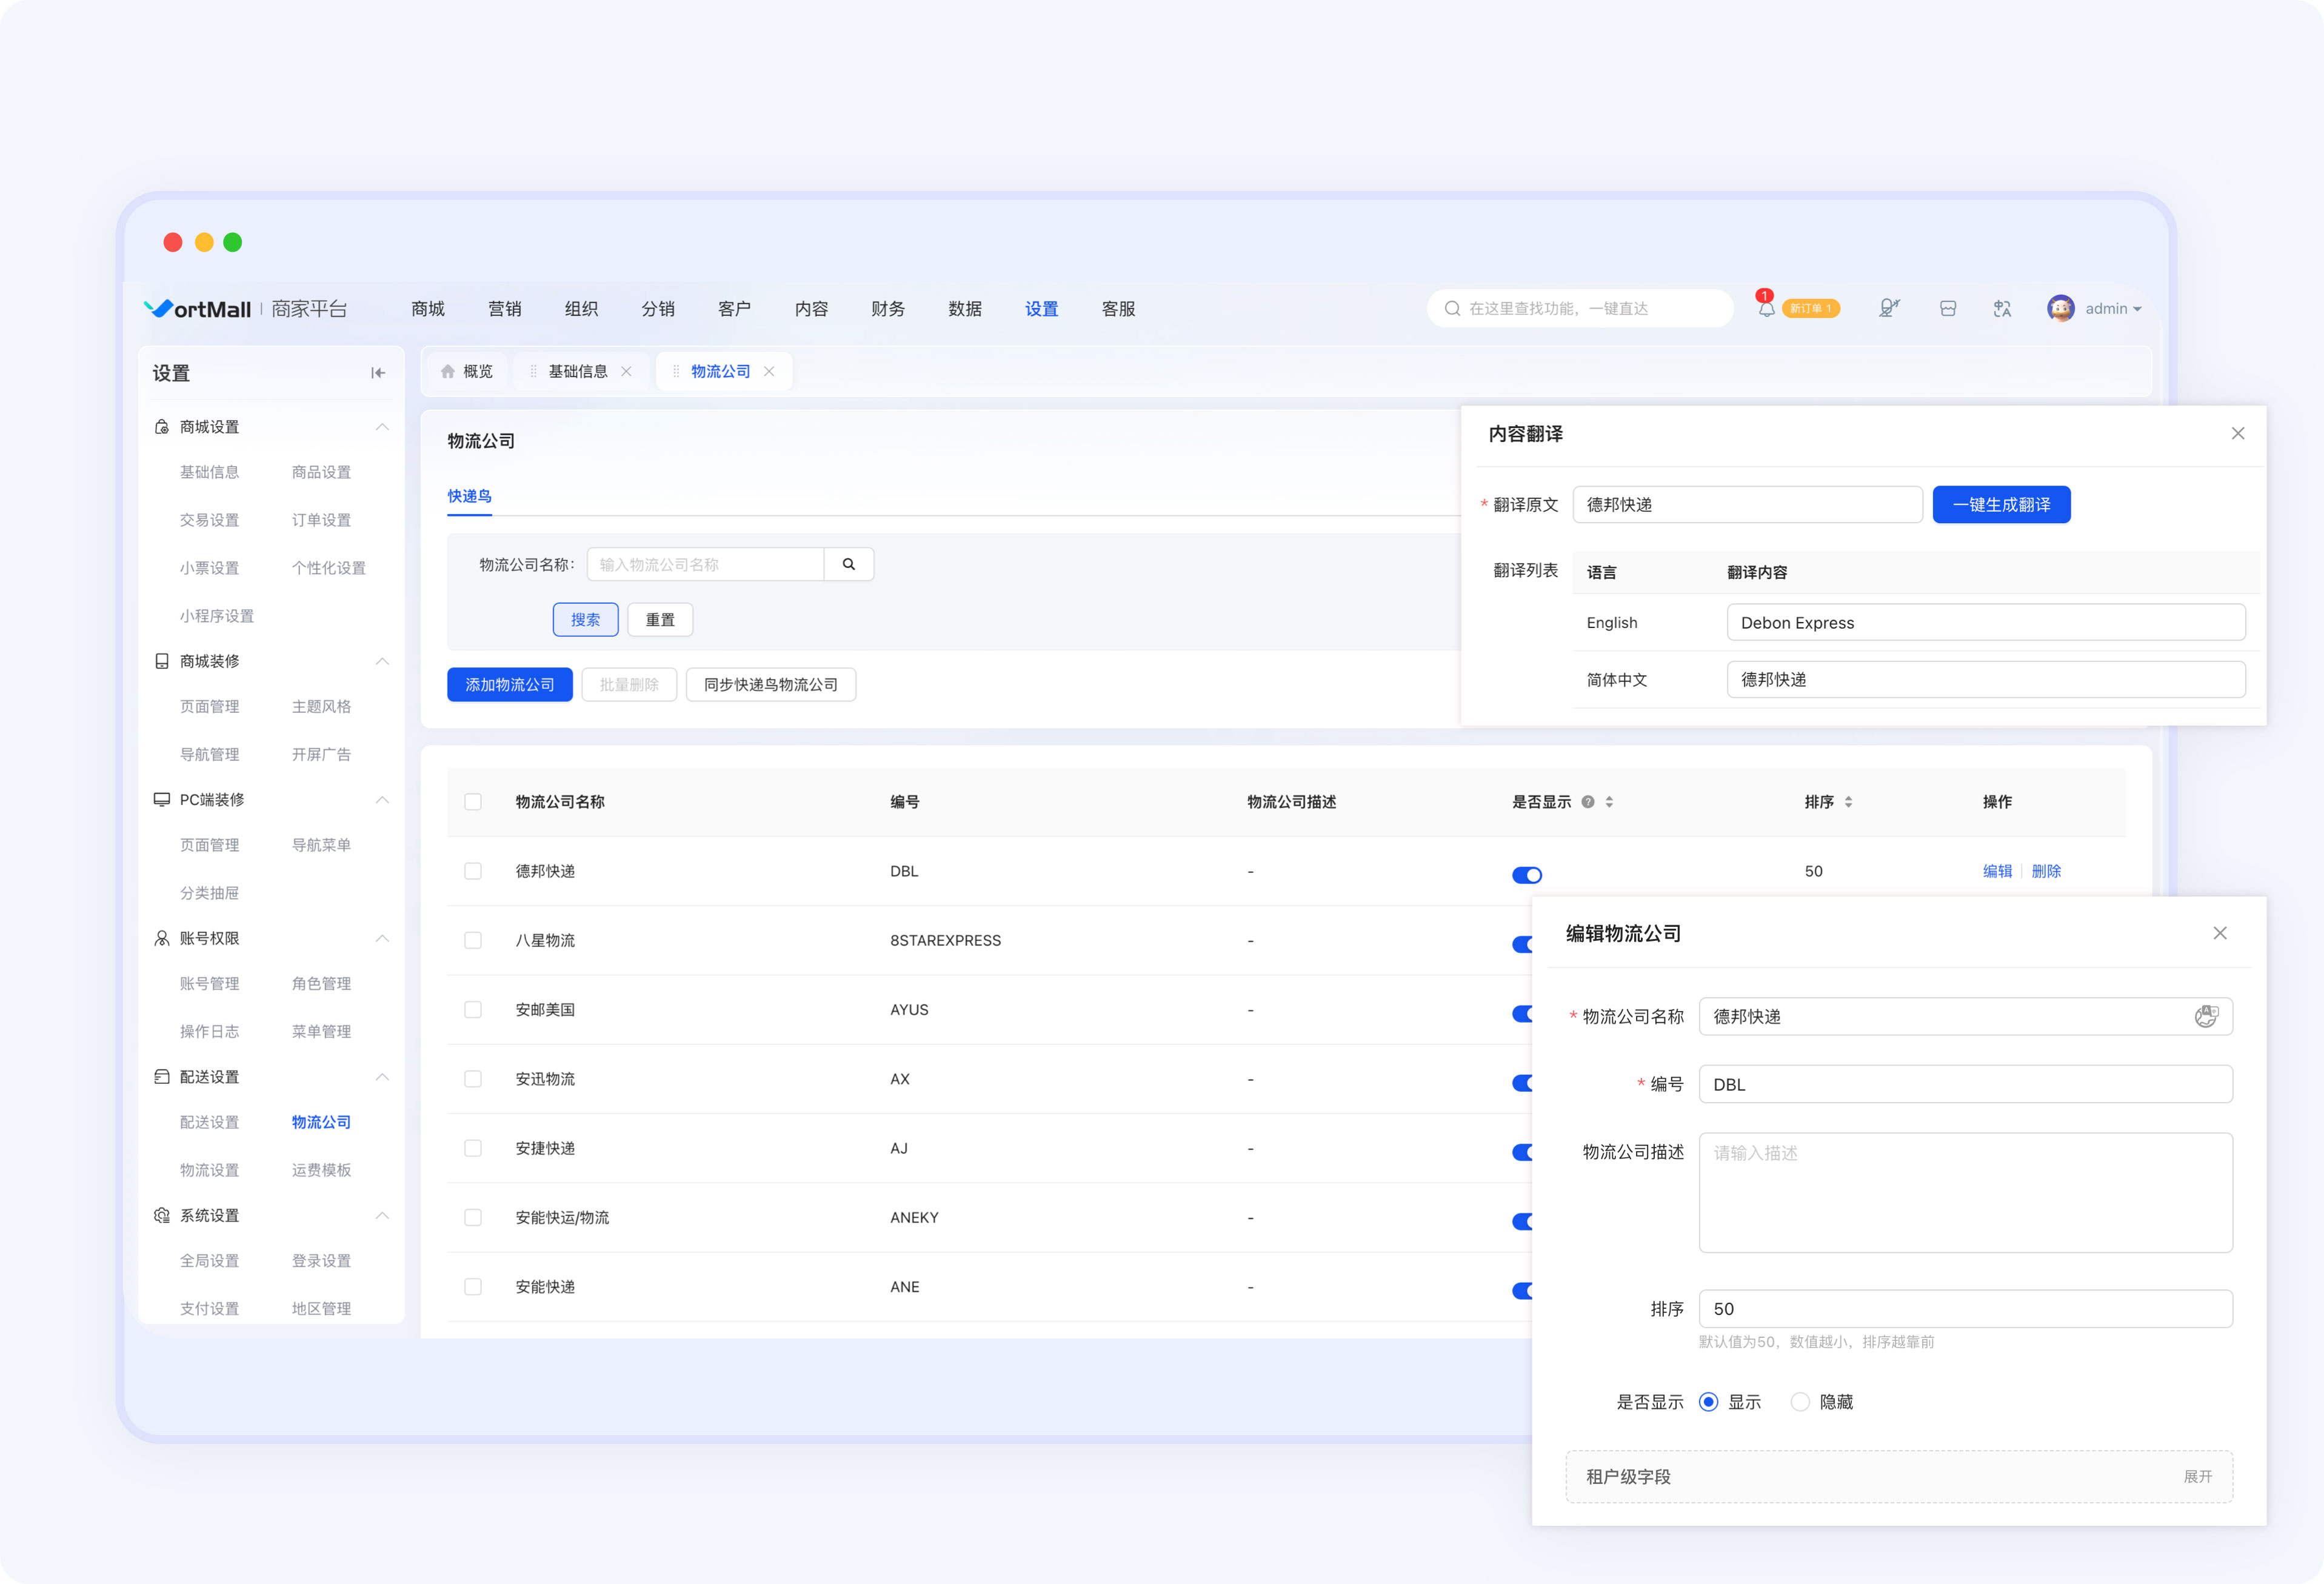The width and height of the screenshot is (2324, 1584).
Task: Check the 德邦快递 row checkbox
Action: click(473, 871)
